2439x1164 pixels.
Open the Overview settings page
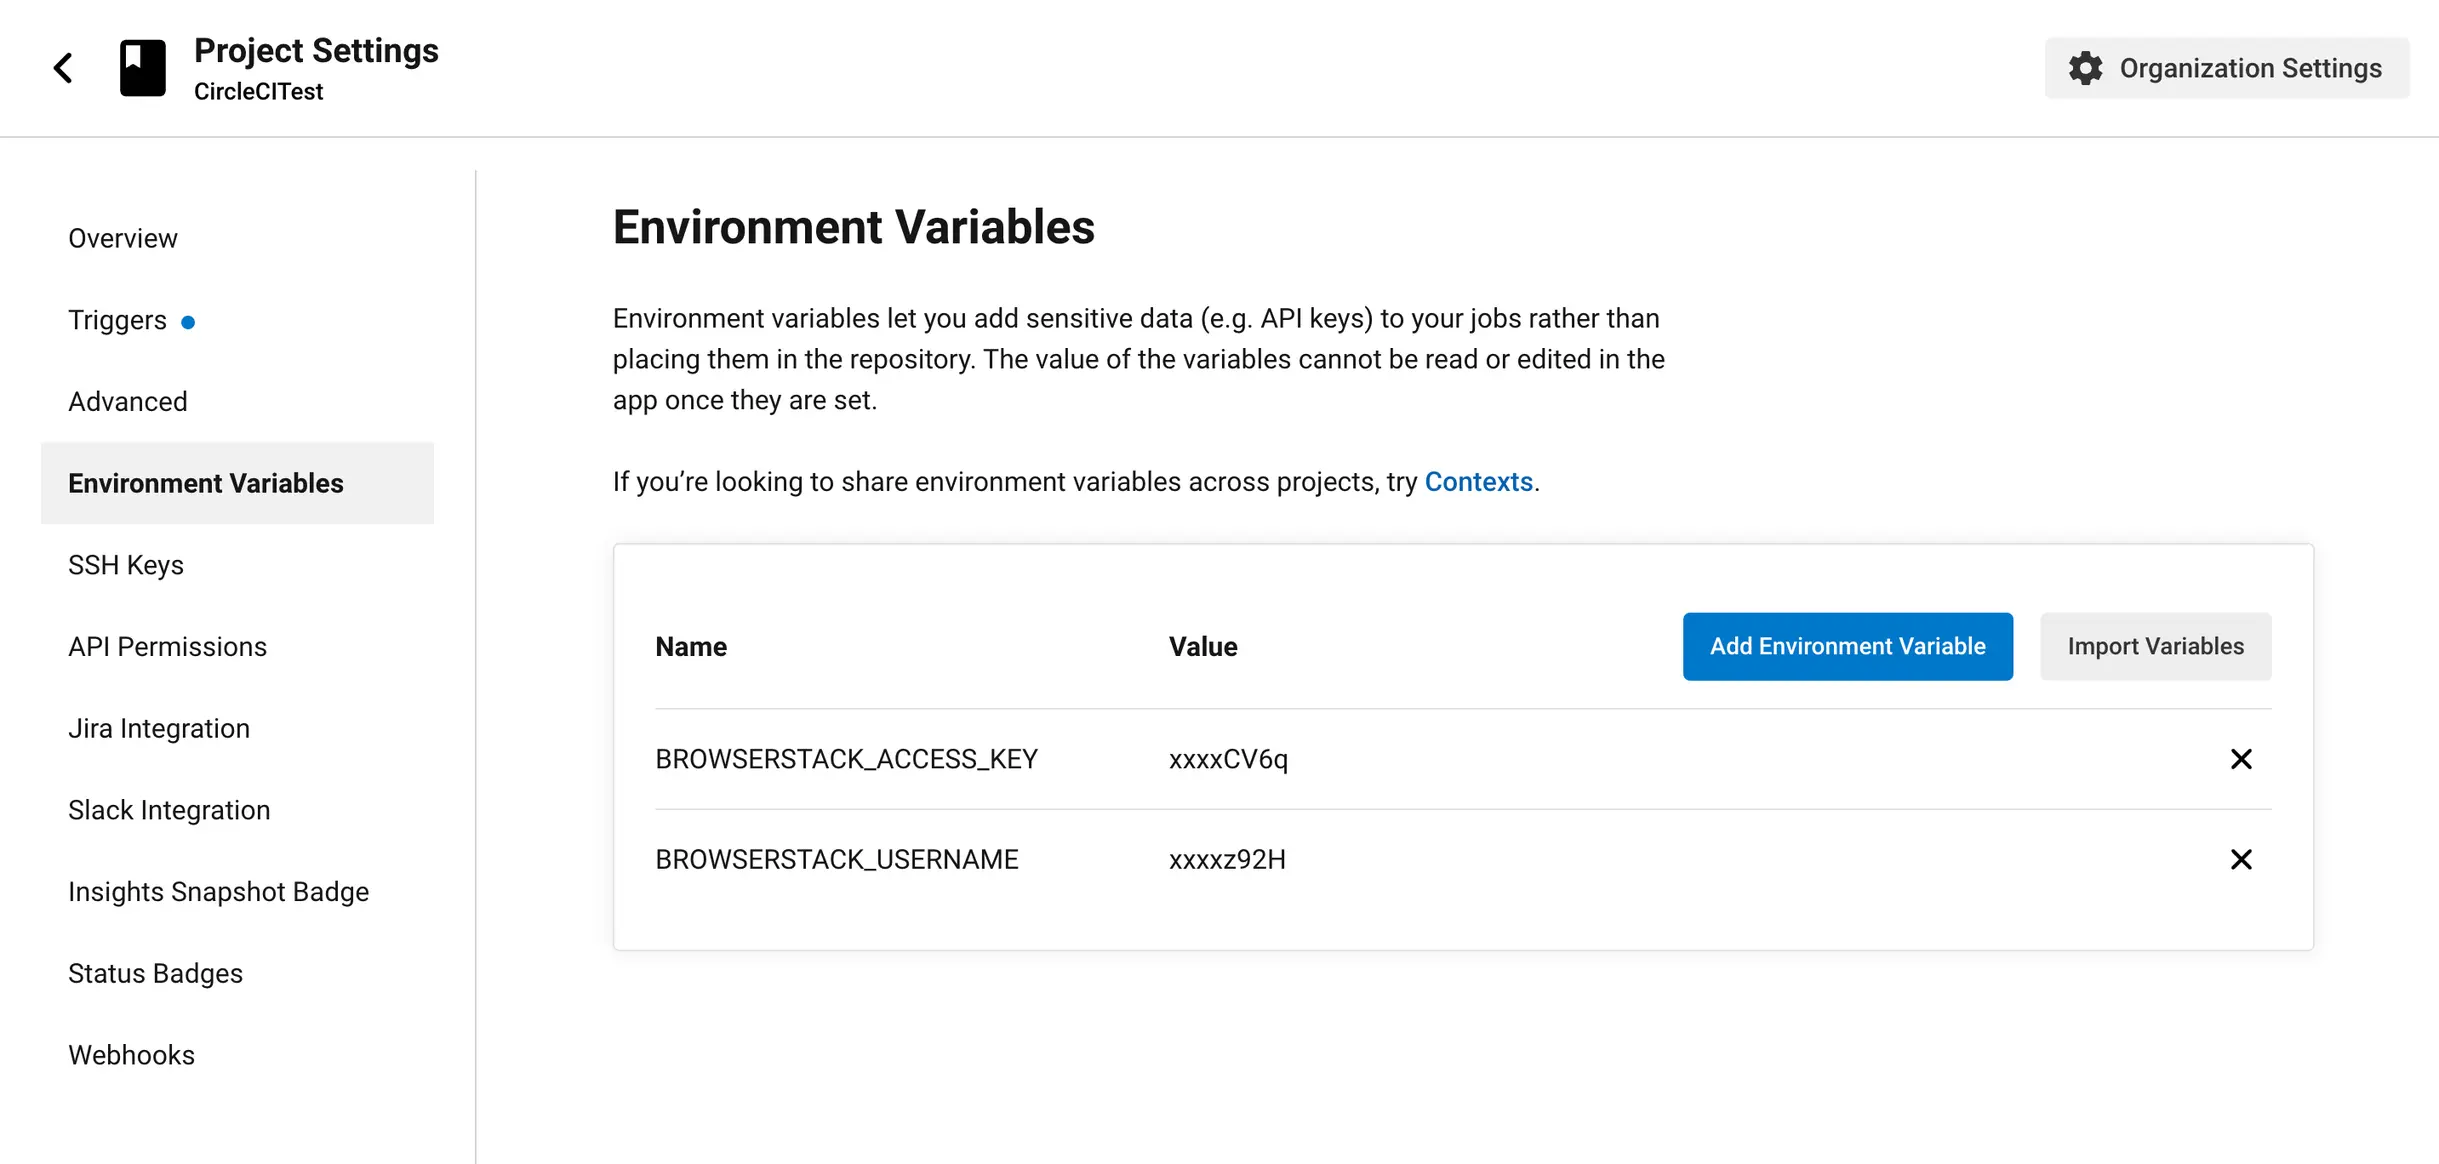pyautogui.click(x=123, y=238)
